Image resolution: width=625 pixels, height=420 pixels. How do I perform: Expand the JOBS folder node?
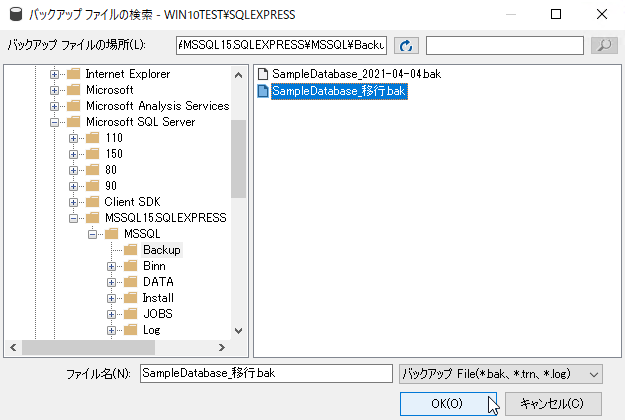pos(112,314)
